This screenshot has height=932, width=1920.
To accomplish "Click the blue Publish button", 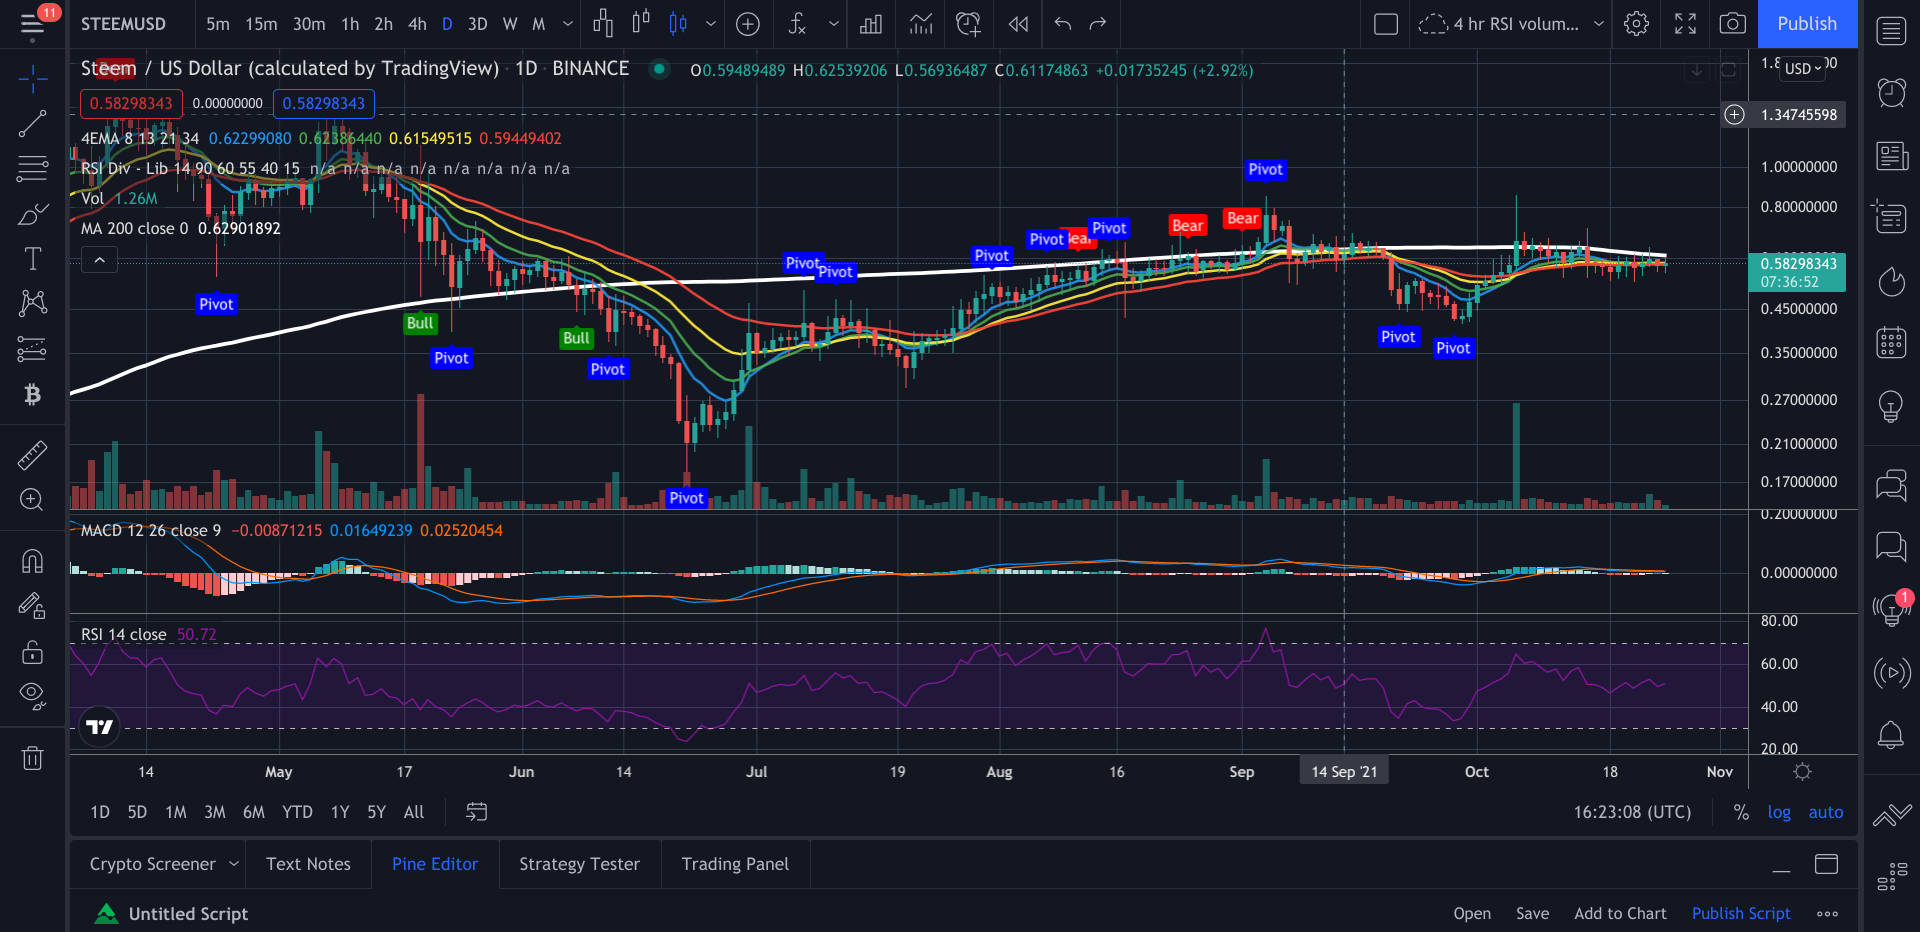I will [x=1807, y=24].
